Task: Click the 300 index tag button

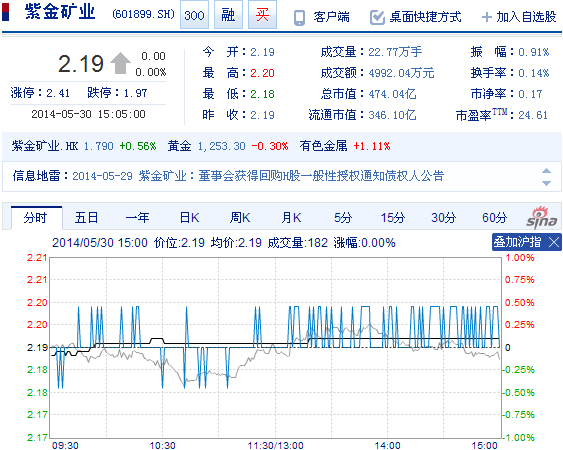Action: click(194, 15)
